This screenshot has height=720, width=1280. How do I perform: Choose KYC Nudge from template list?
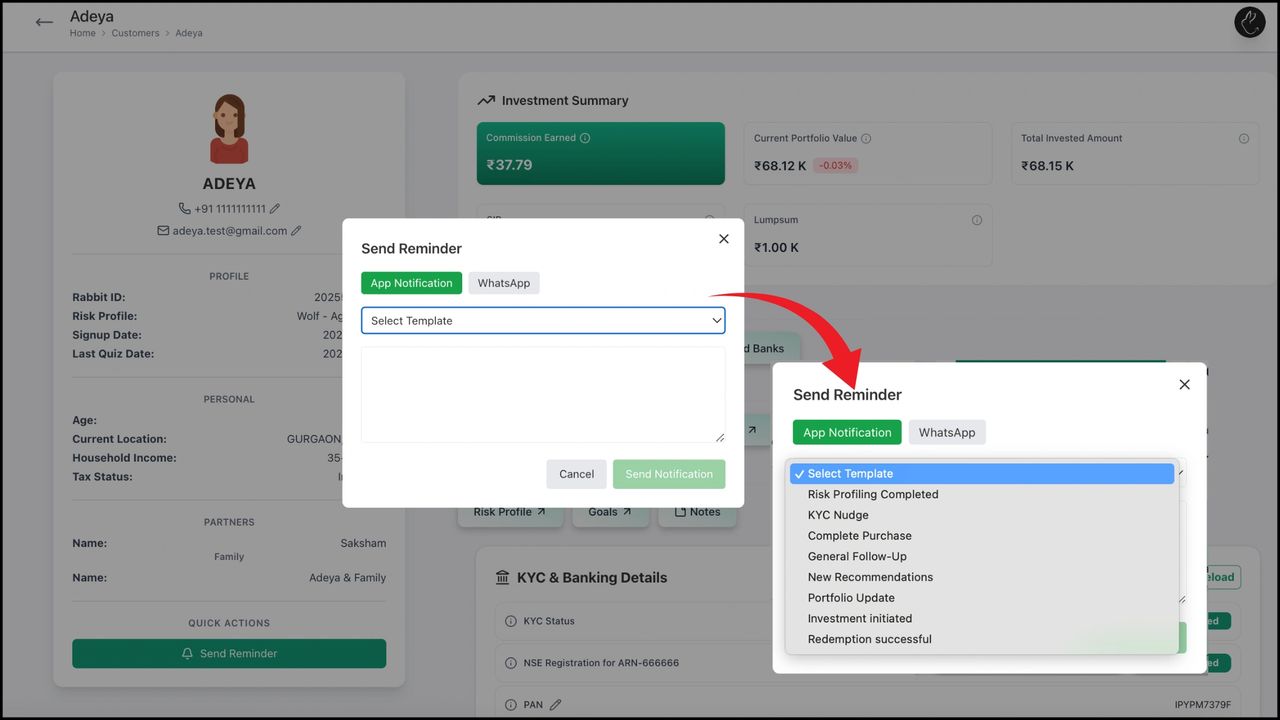point(838,515)
